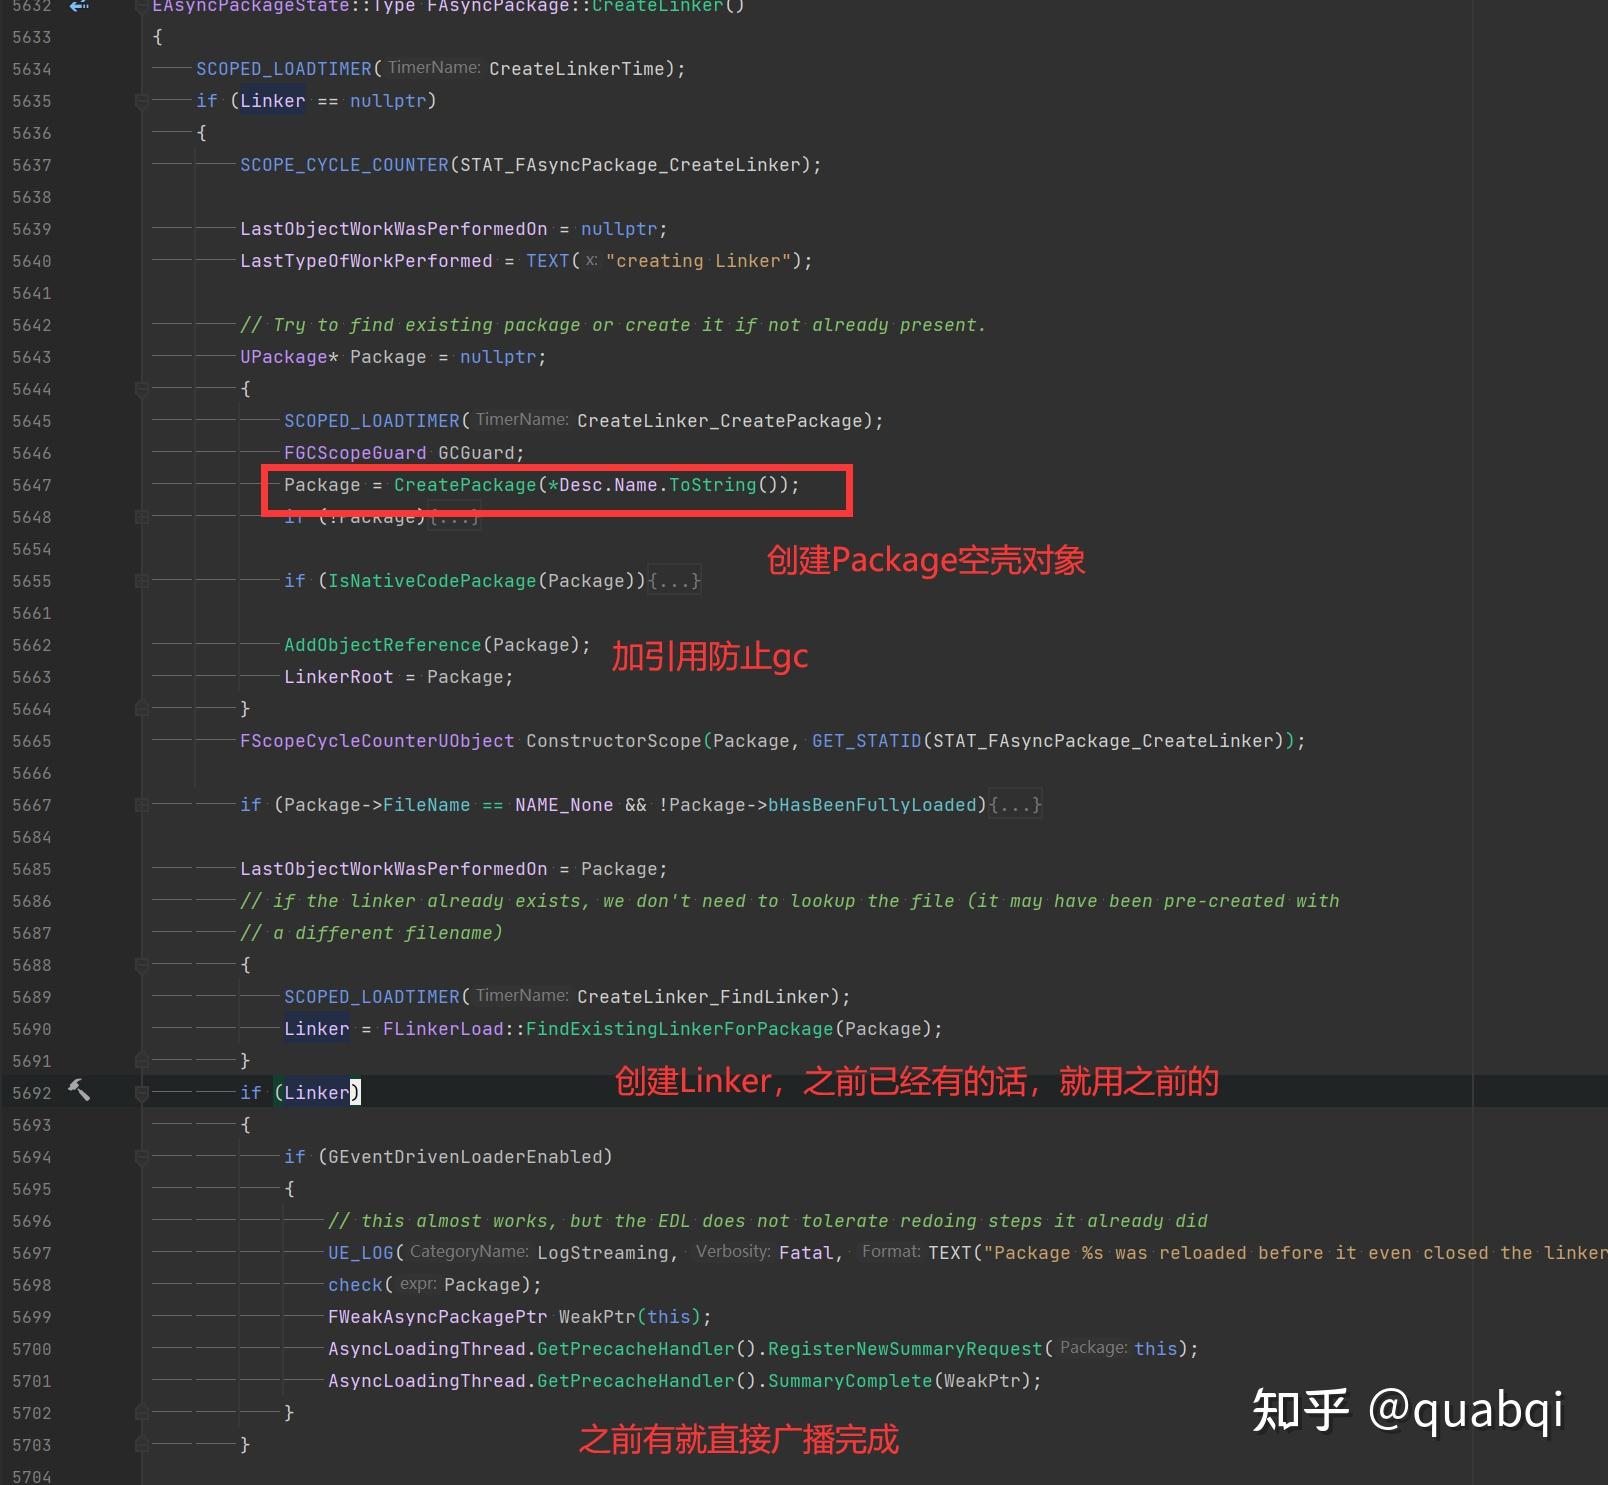Collapse the 'if (Linker == nullptr)' block fold marker

tap(142, 101)
